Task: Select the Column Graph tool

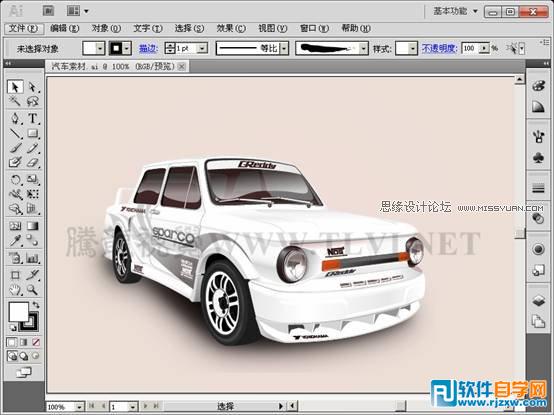Action: (33, 258)
